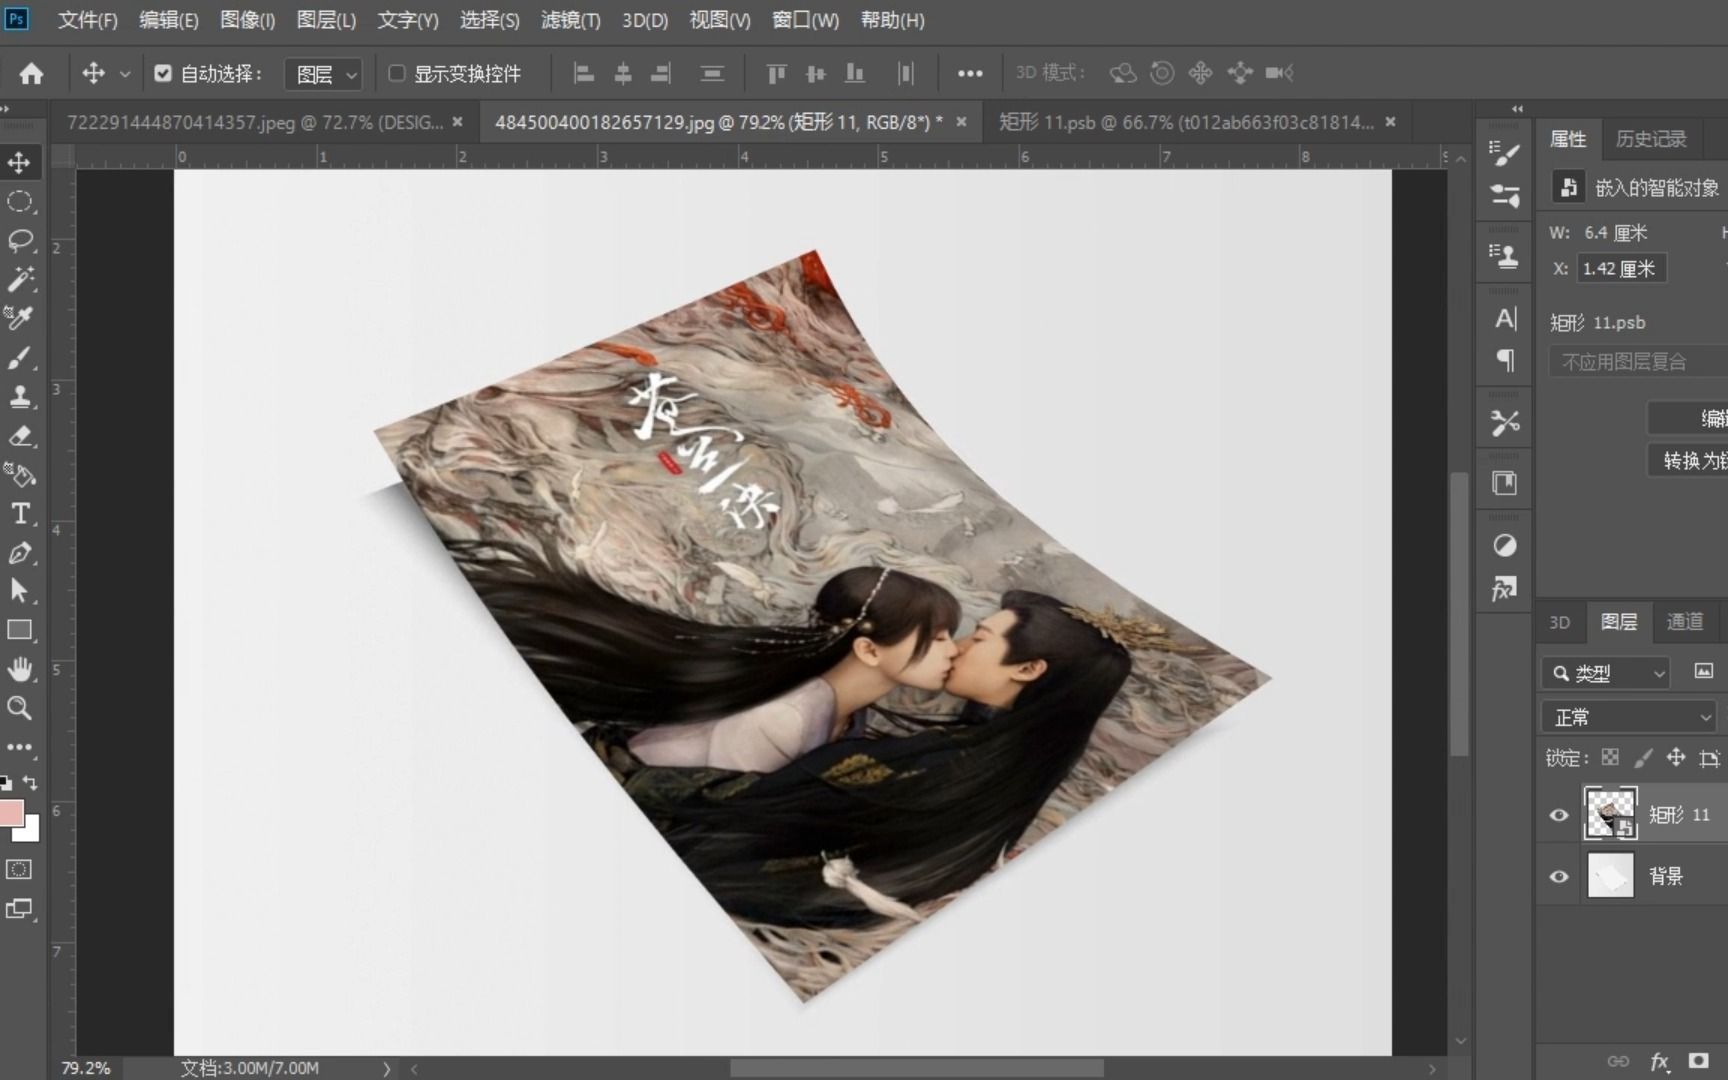Select the Move tool in toolbox
This screenshot has width=1728, height=1080.
[19, 162]
